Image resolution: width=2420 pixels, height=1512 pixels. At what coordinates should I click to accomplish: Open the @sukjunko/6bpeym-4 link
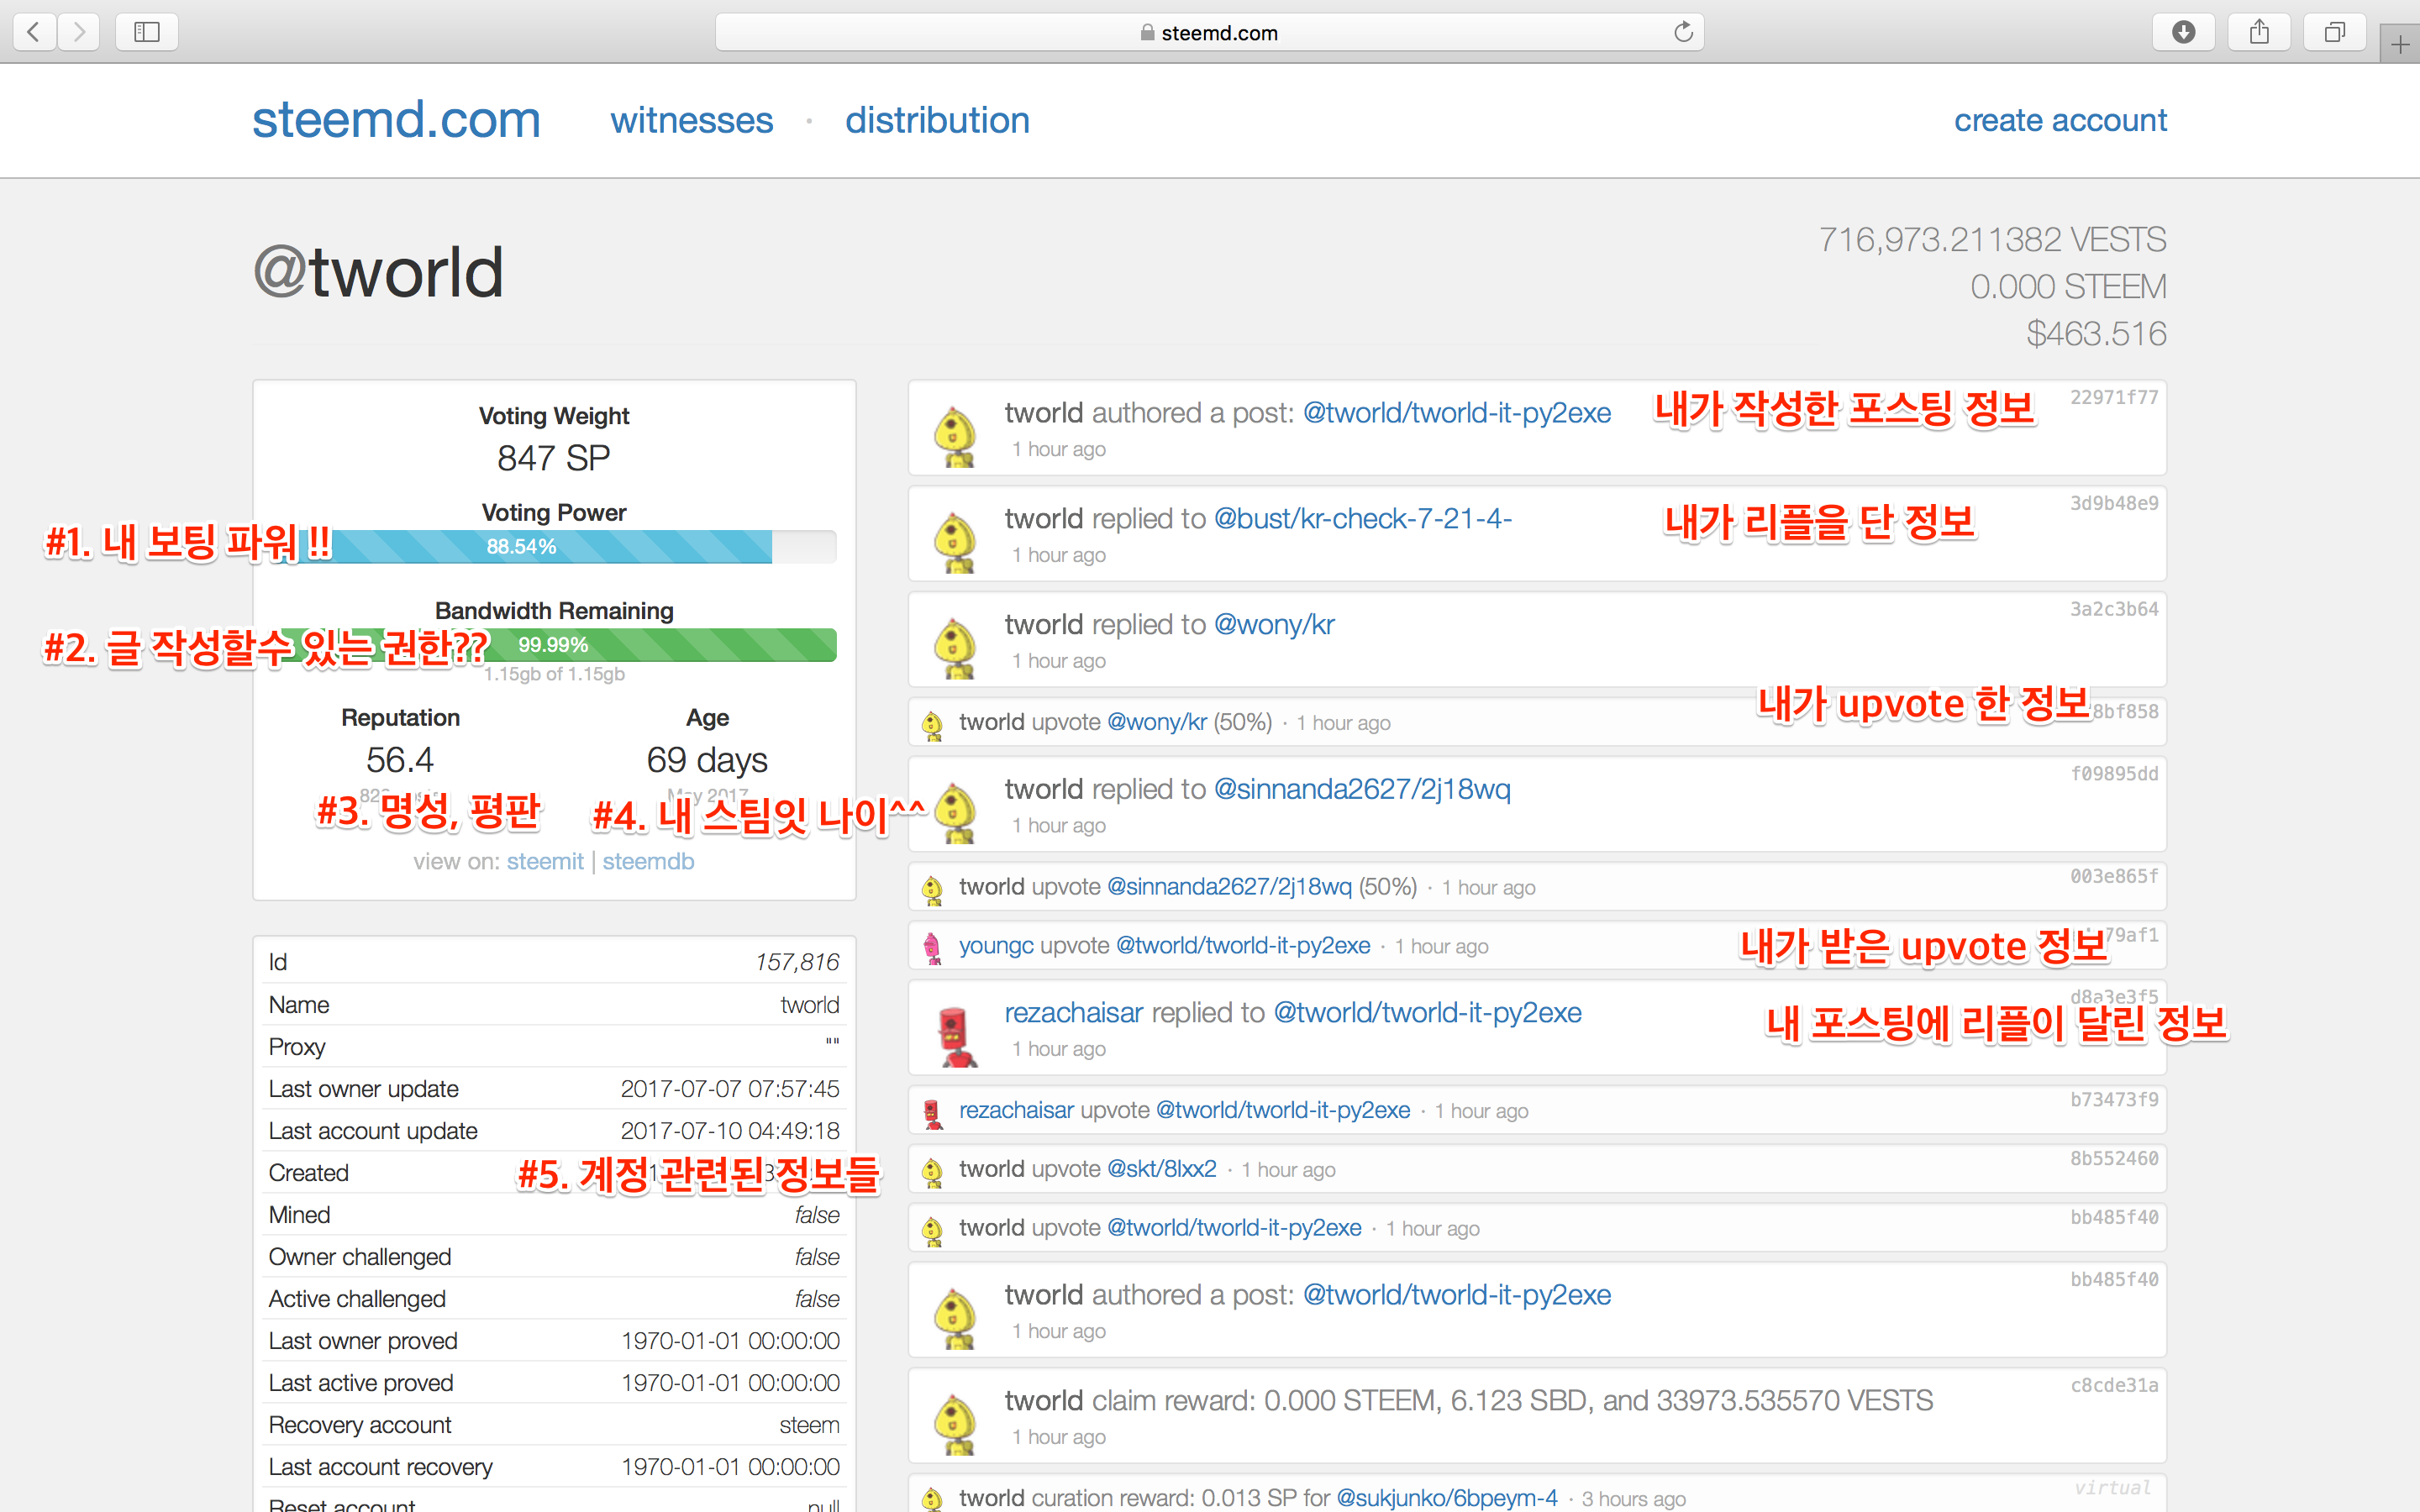pyautogui.click(x=1447, y=1498)
